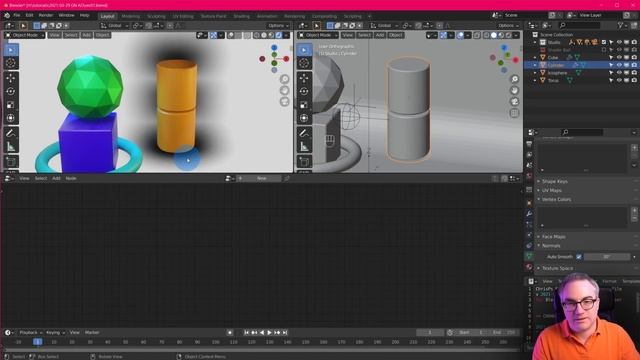Open the Render menu

[46, 16]
